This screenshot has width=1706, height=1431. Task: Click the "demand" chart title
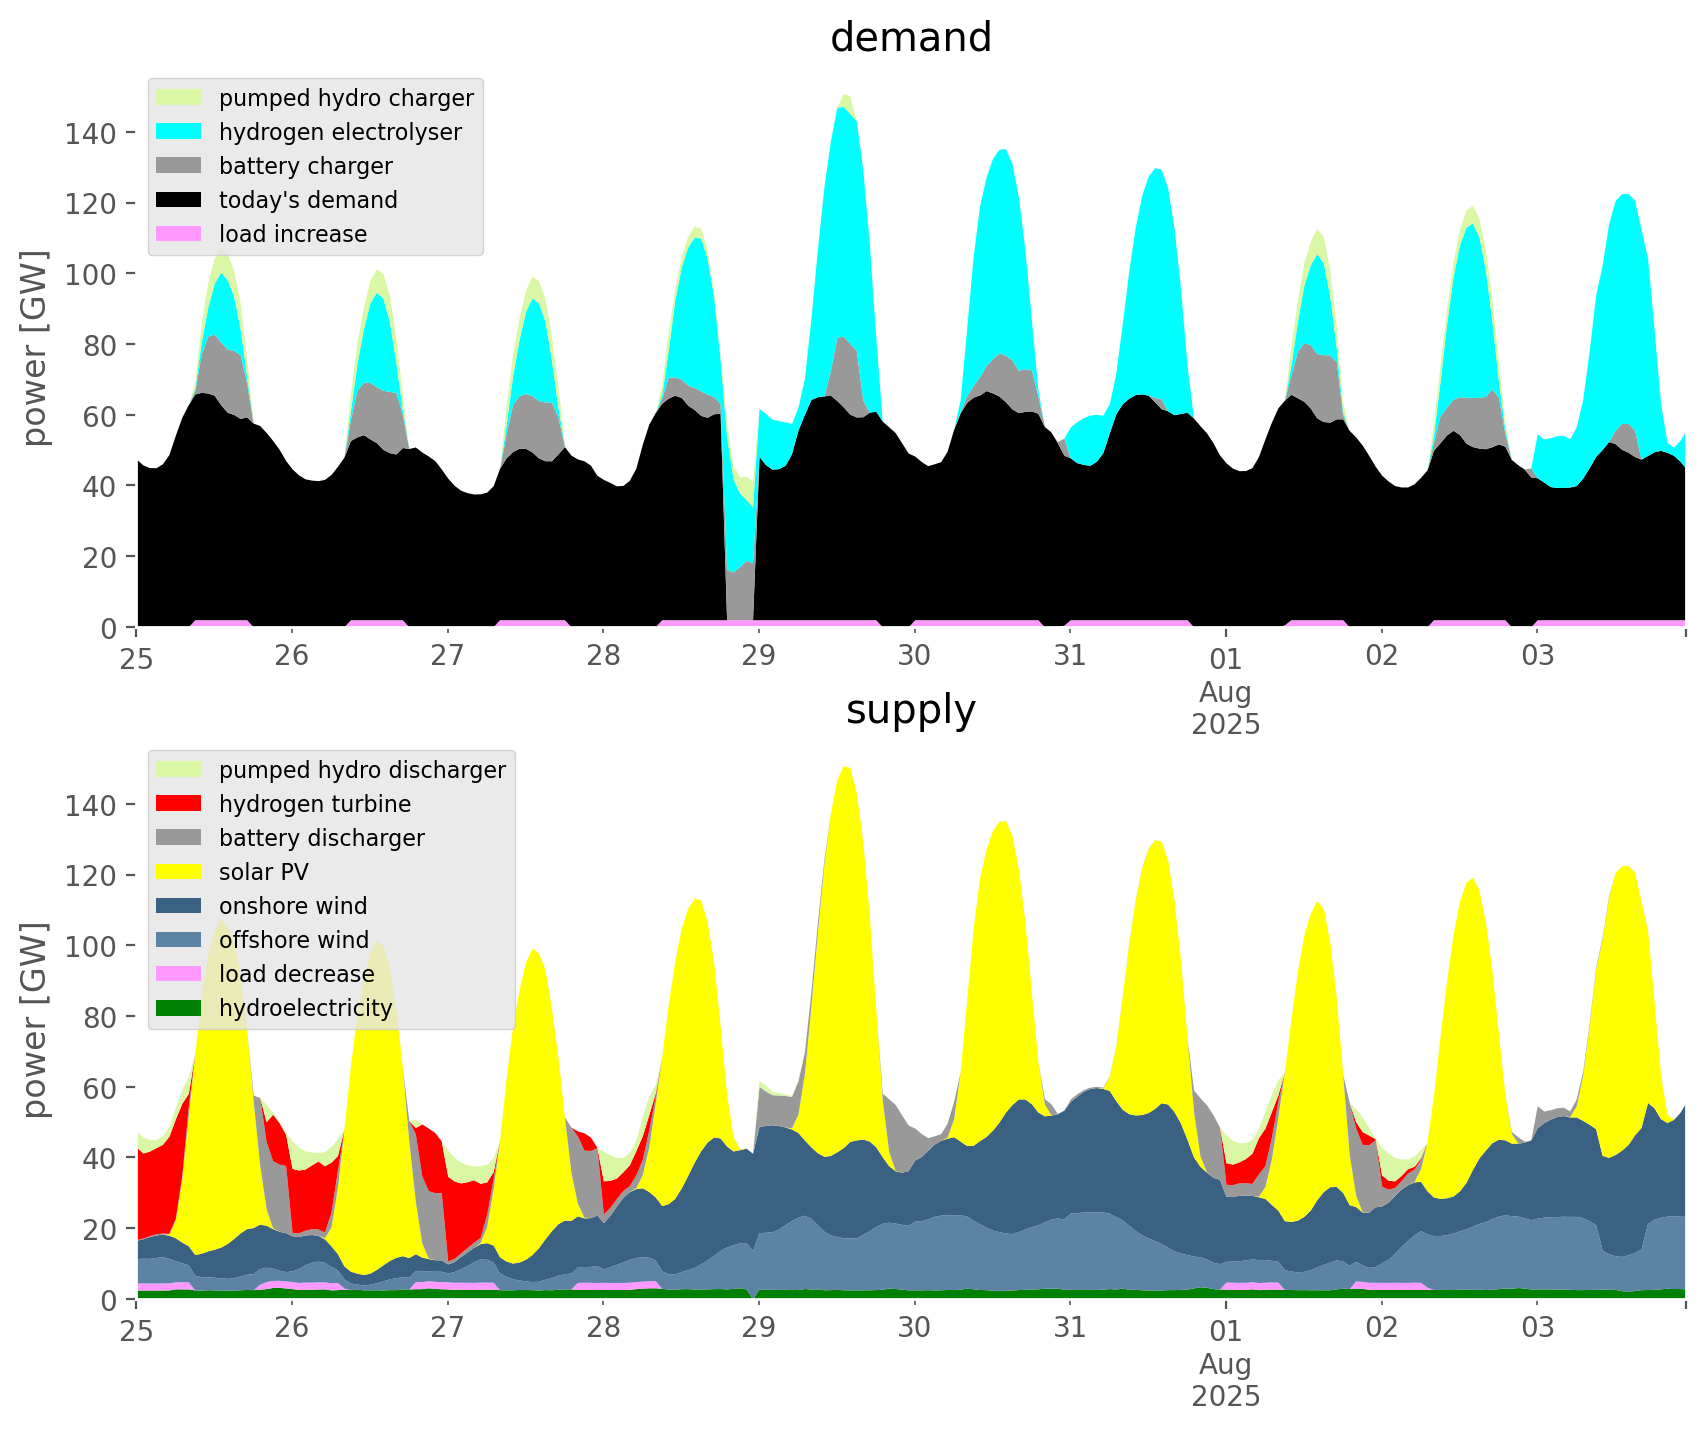910,38
